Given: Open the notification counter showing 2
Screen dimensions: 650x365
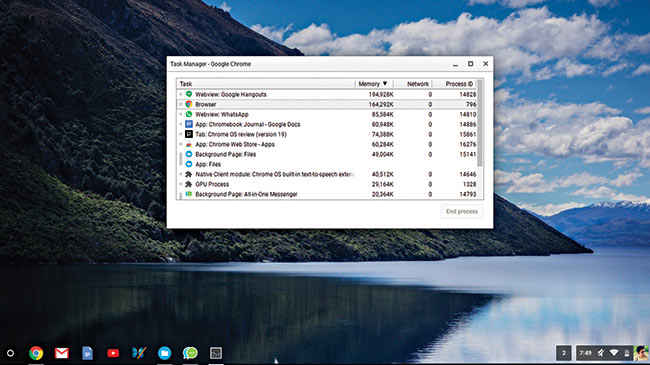Looking at the screenshot, I should pyautogui.click(x=563, y=353).
